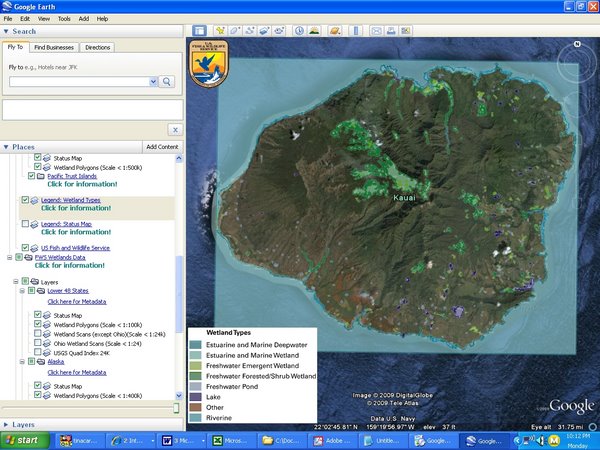
Task: Toggle the sidebar with the toolbar button
Action: pyautogui.click(x=199, y=31)
